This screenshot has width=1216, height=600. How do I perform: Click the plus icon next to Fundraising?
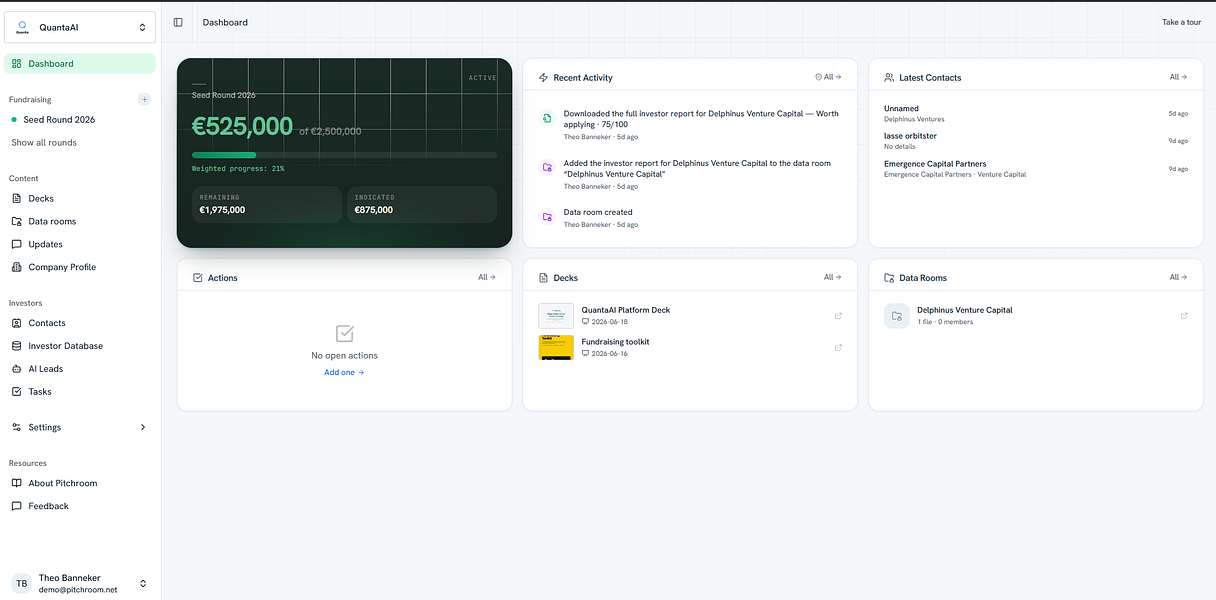[x=144, y=99]
